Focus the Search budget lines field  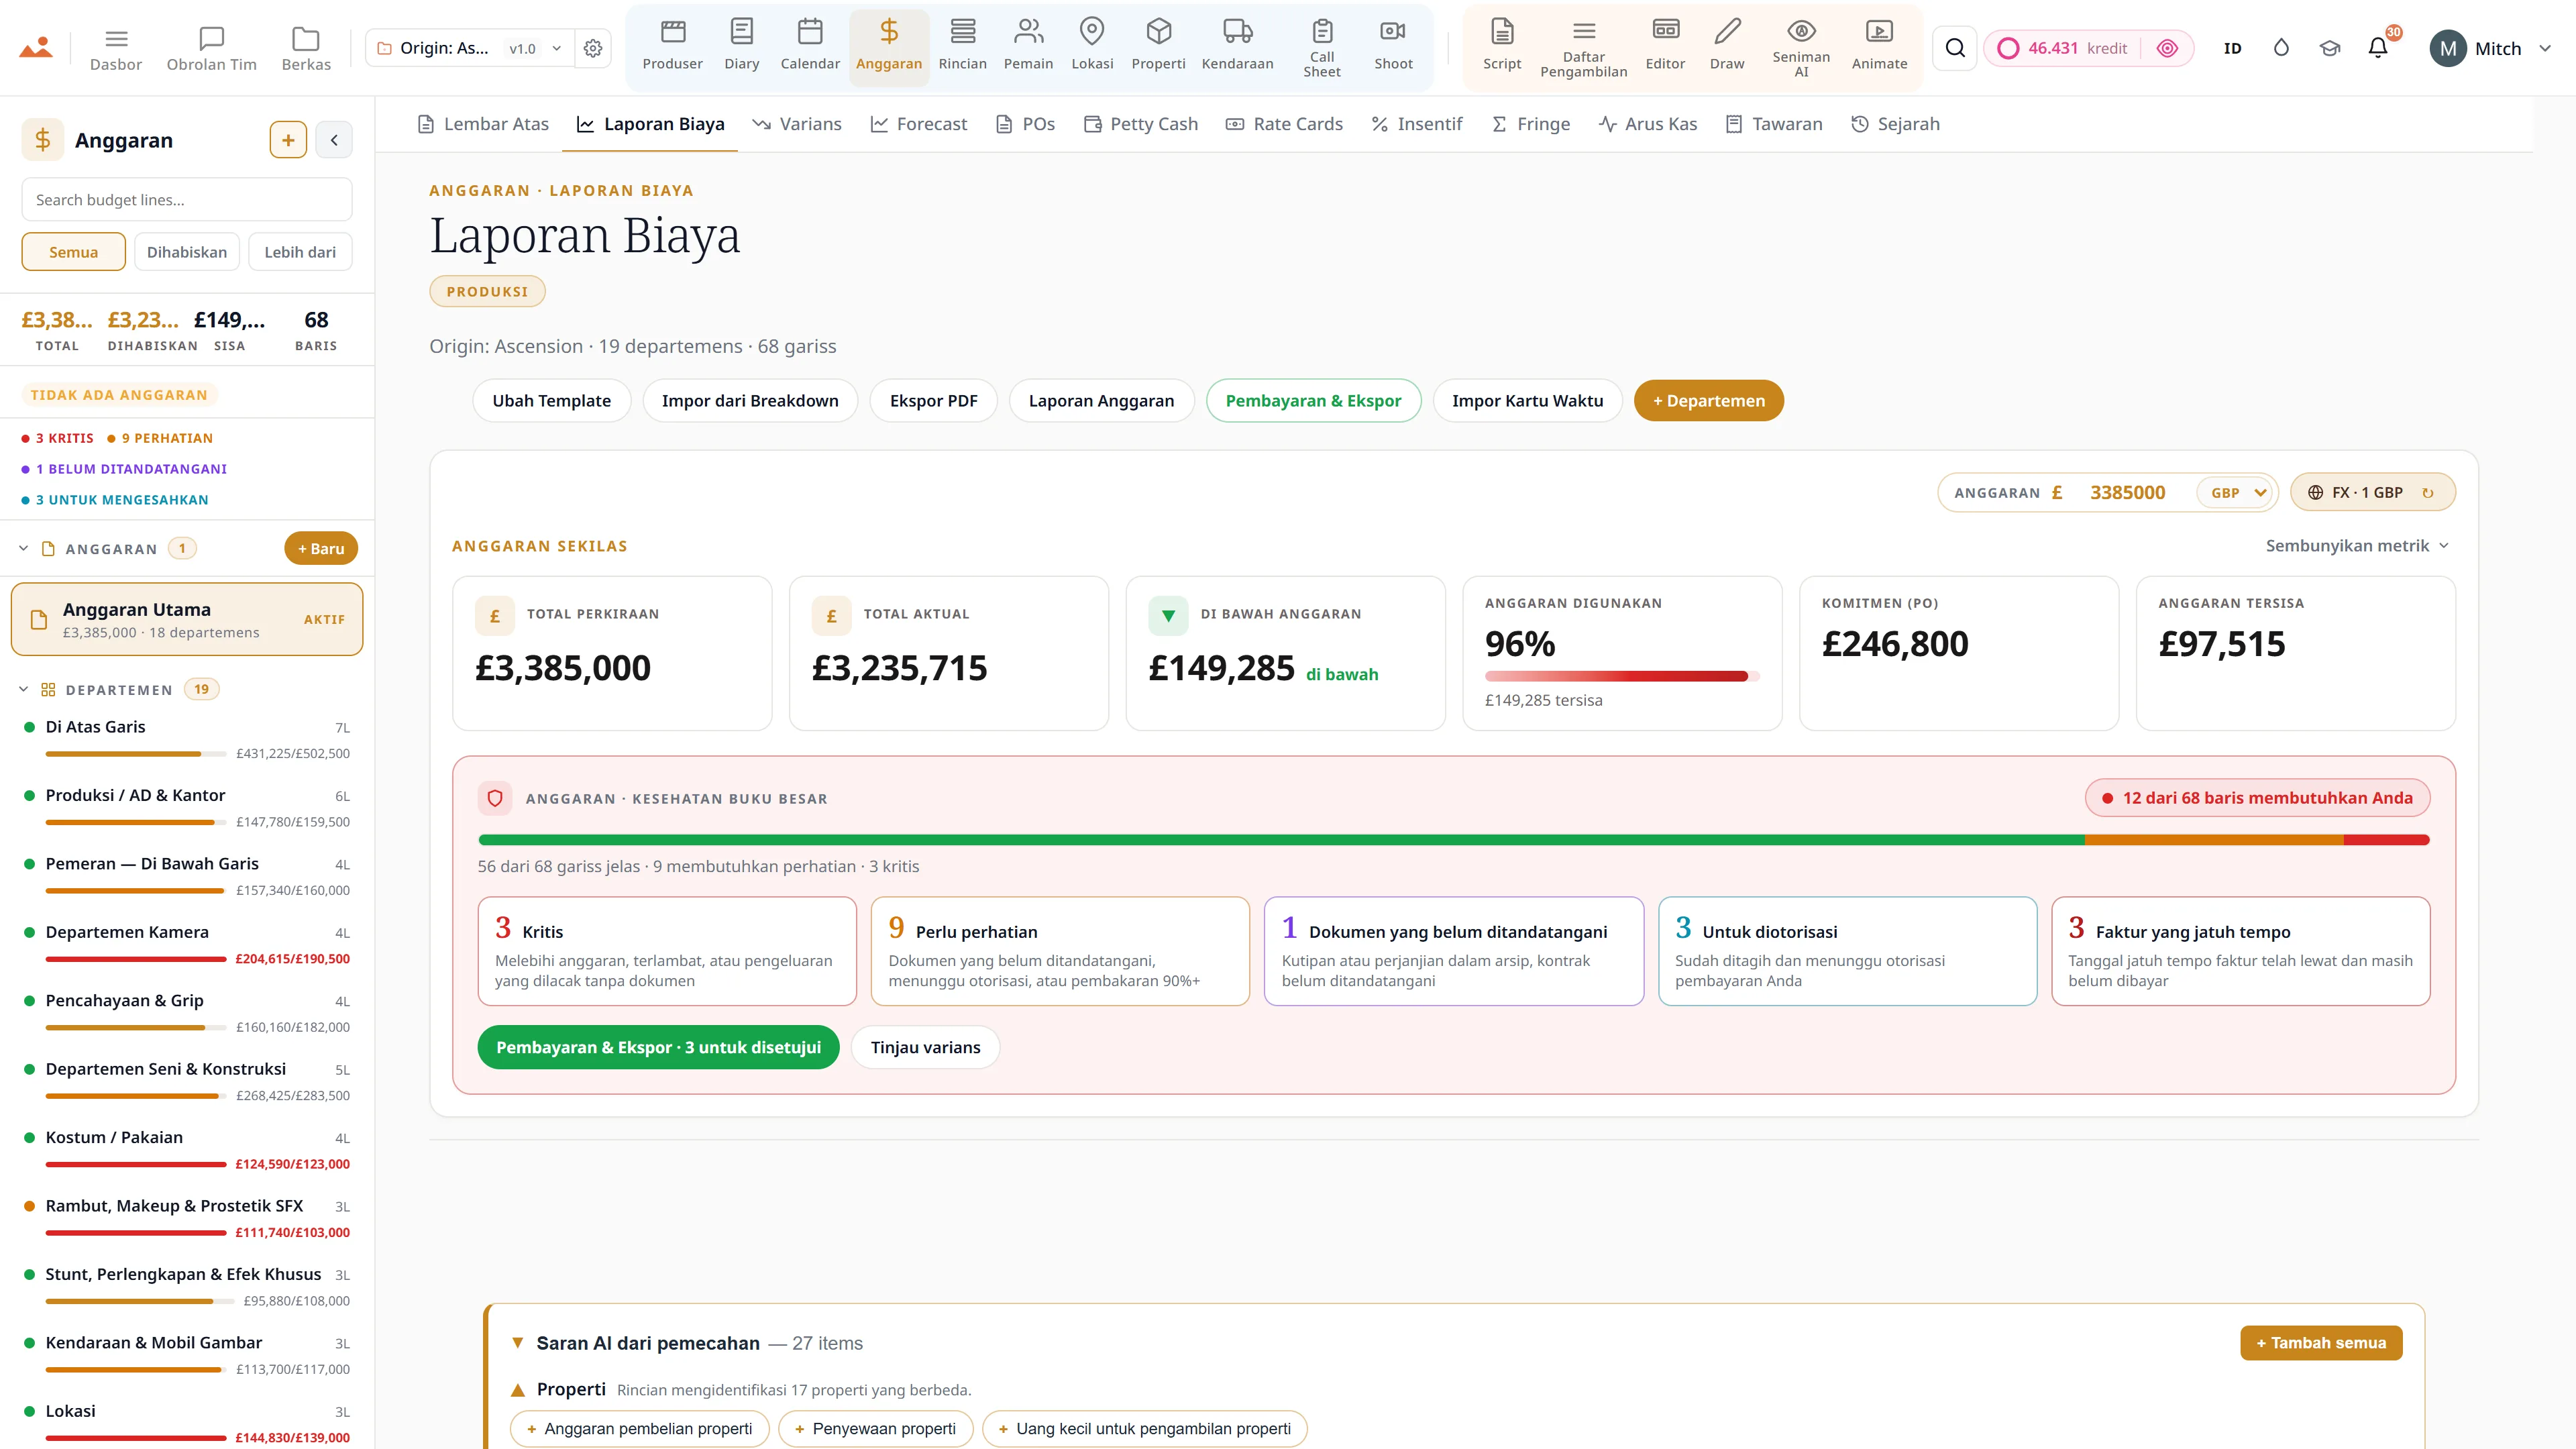[187, 199]
